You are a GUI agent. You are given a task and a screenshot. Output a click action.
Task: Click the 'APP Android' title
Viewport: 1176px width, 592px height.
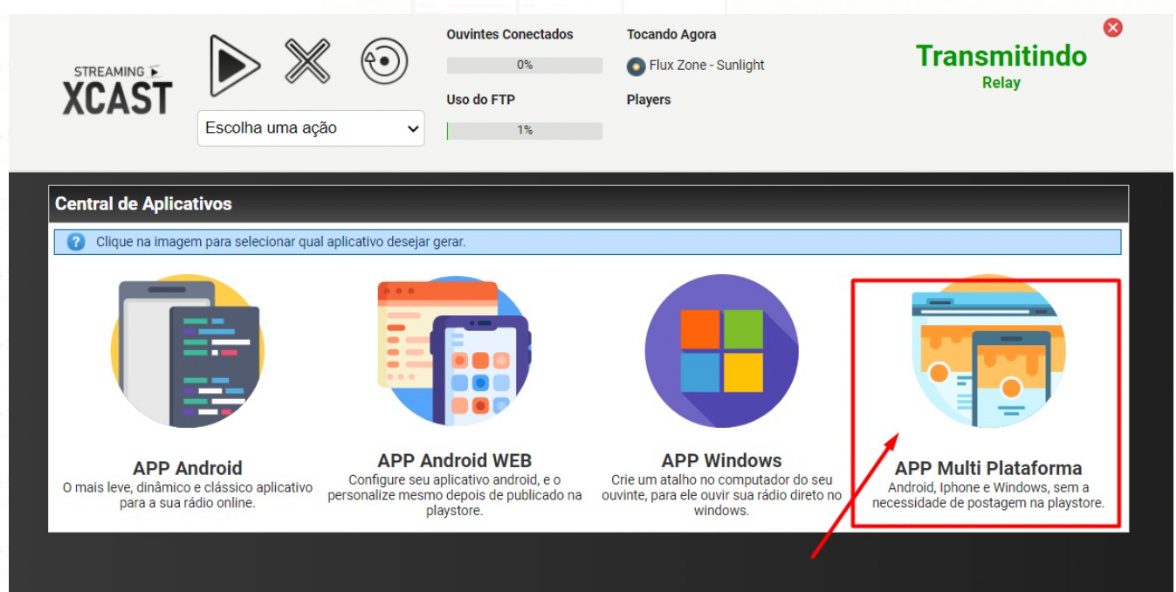tap(188, 468)
